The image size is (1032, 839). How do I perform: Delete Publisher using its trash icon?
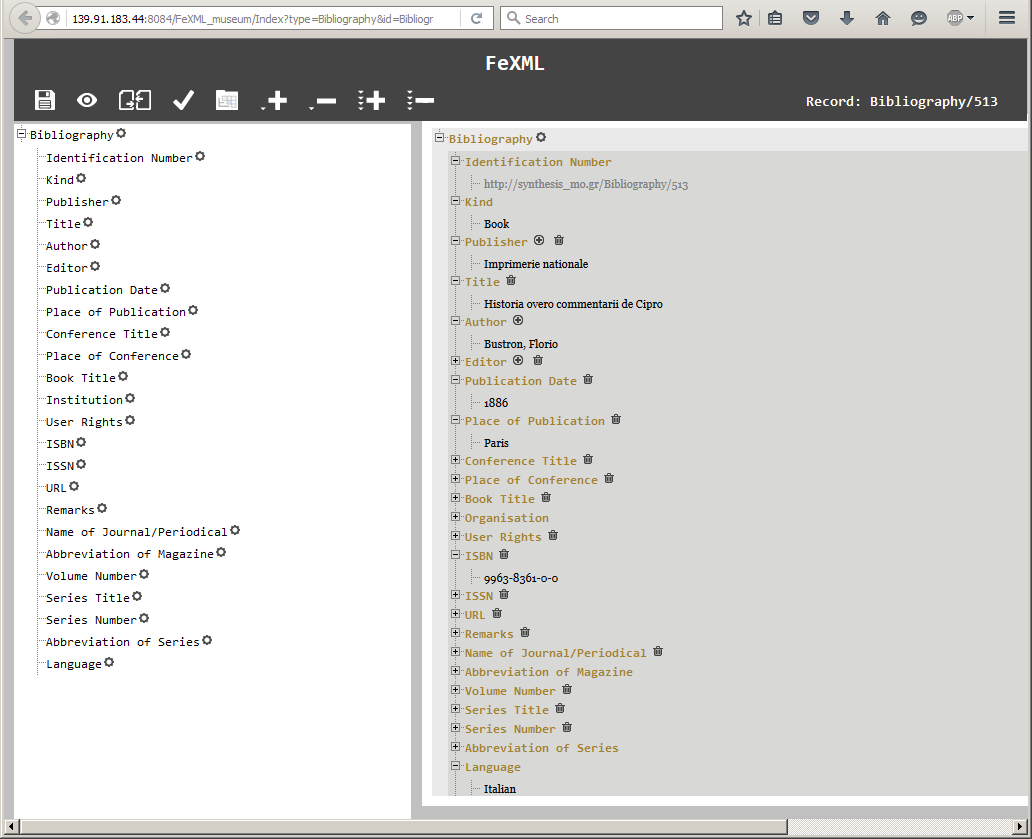[559, 240]
